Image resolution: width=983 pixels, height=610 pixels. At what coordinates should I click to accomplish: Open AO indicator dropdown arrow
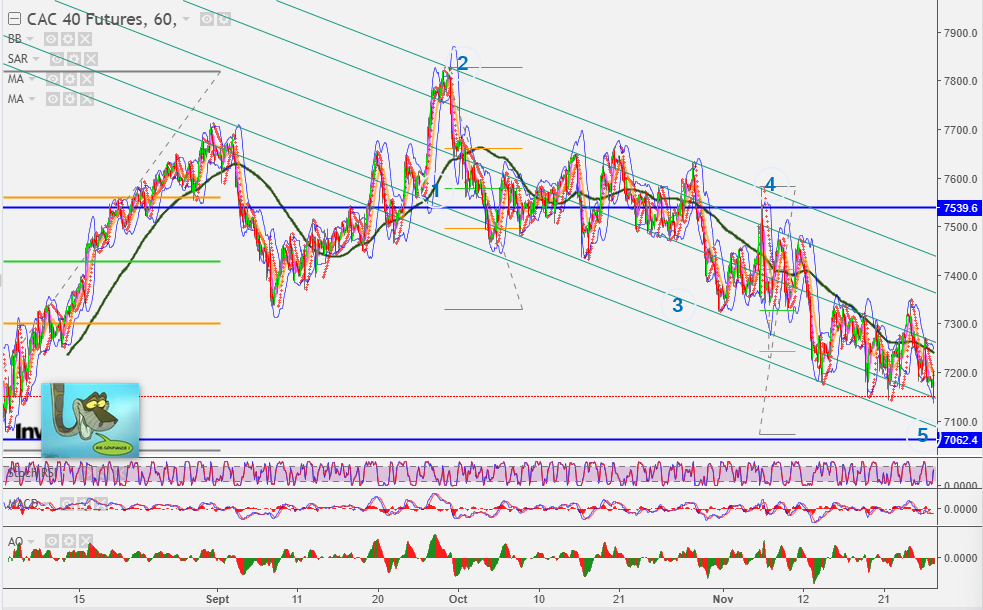coord(31,541)
